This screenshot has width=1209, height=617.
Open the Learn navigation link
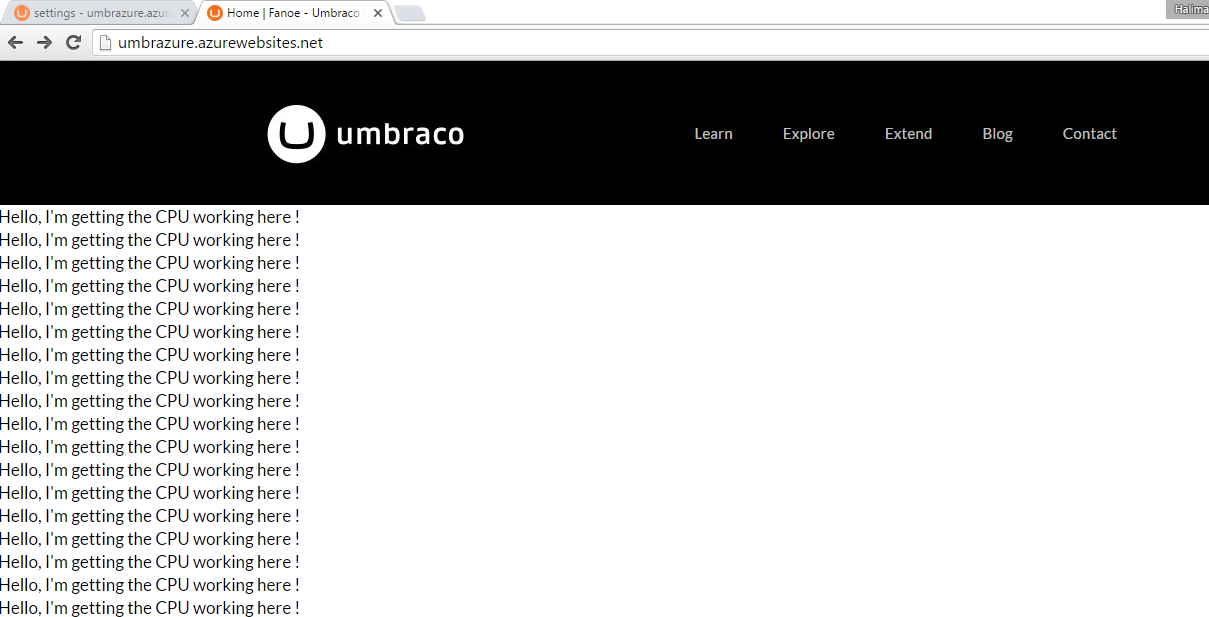pyautogui.click(x=713, y=134)
